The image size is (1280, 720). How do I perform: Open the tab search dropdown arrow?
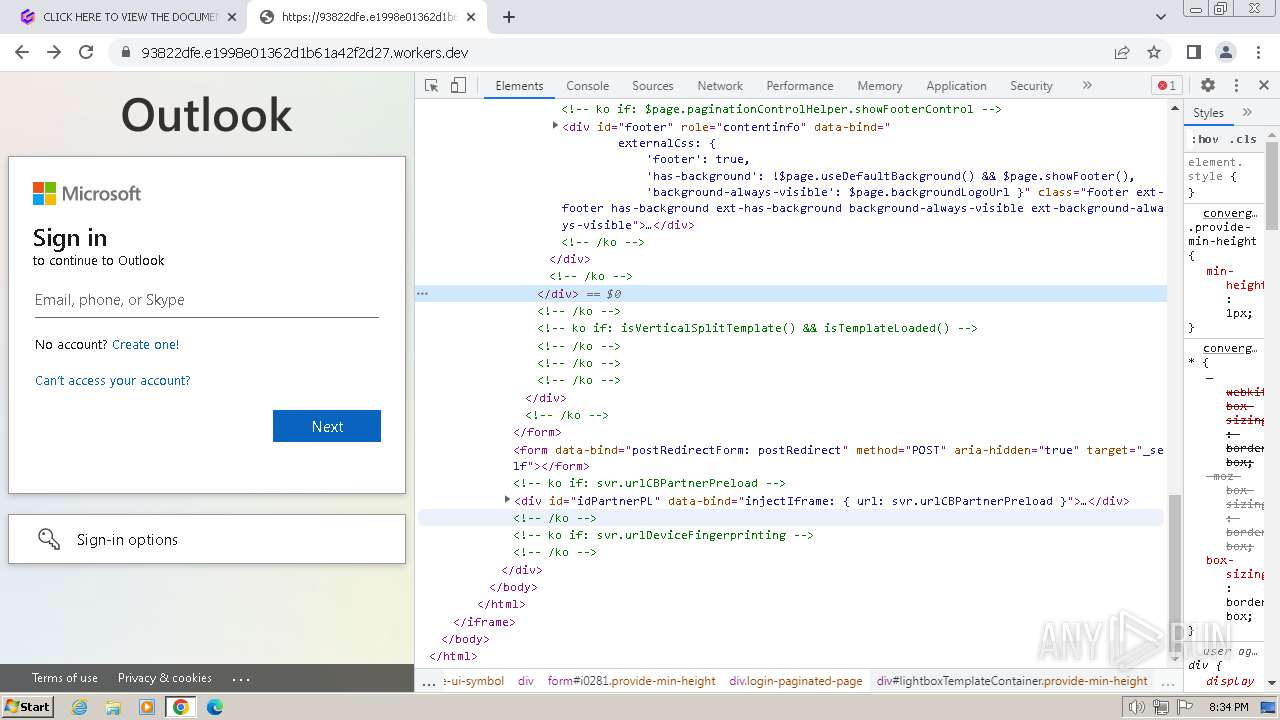(x=1160, y=17)
